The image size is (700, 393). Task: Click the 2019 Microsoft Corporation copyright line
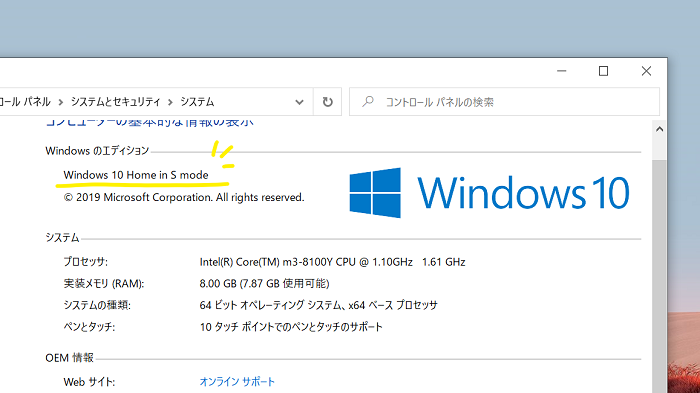[183, 197]
